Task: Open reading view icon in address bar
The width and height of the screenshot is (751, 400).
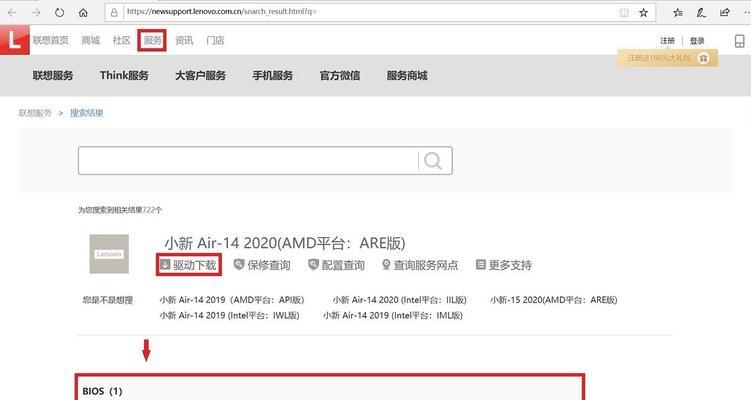Action: pos(624,12)
